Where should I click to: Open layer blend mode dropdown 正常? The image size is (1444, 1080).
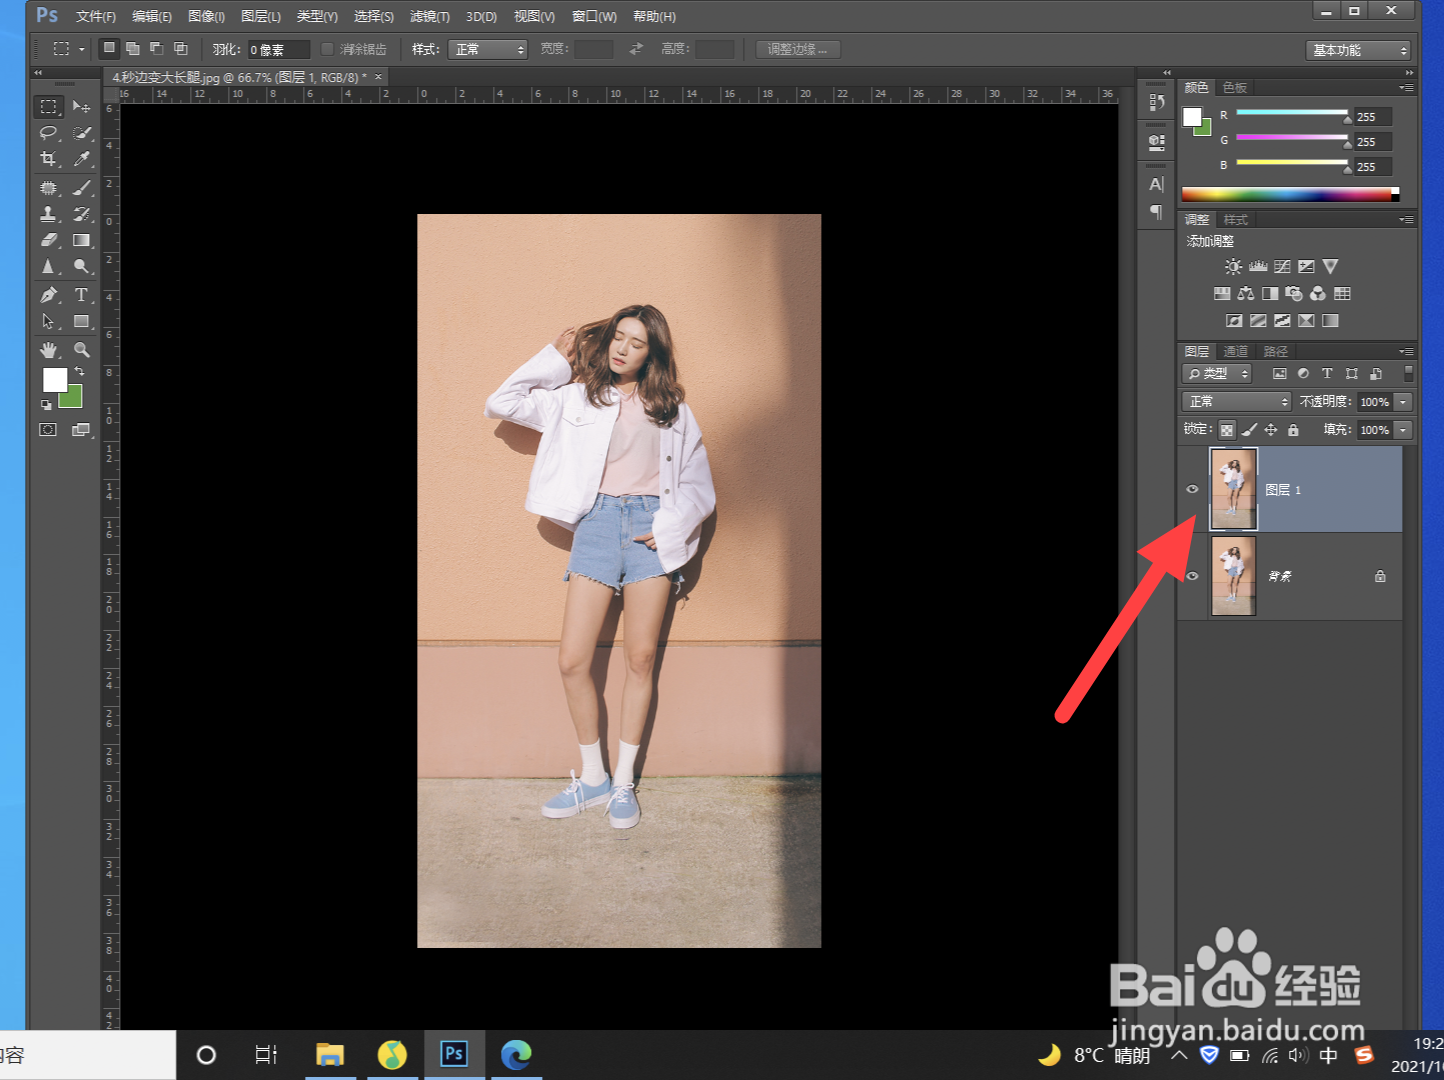pos(1237,401)
